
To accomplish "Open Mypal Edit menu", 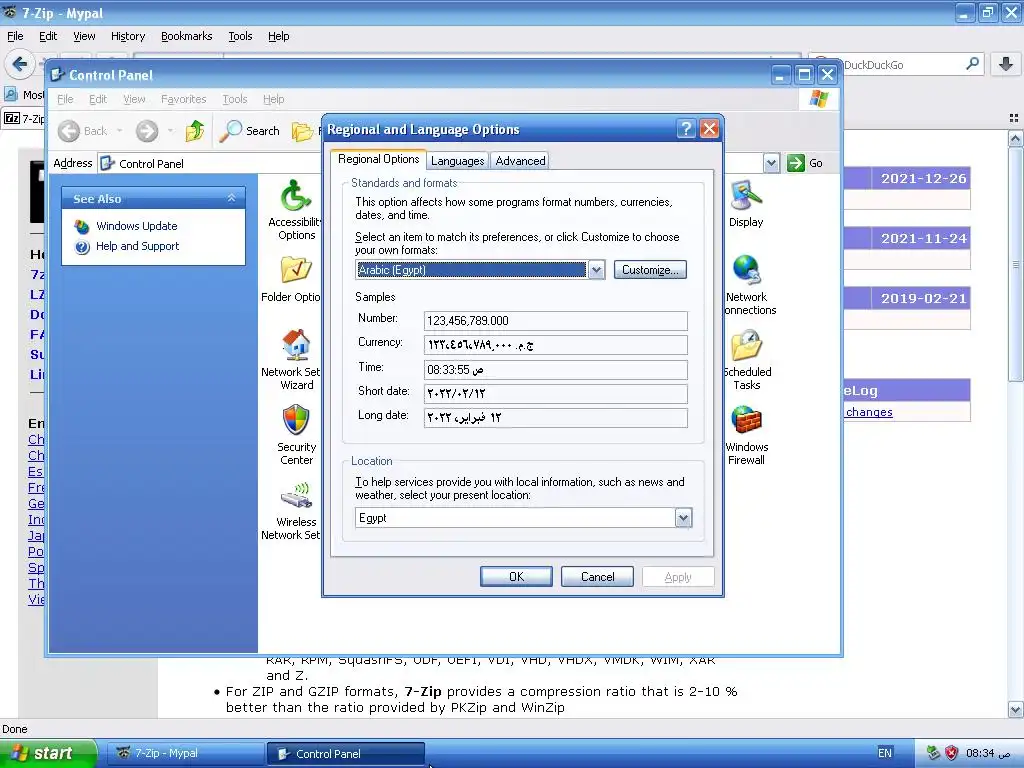I will click(48, 36).
